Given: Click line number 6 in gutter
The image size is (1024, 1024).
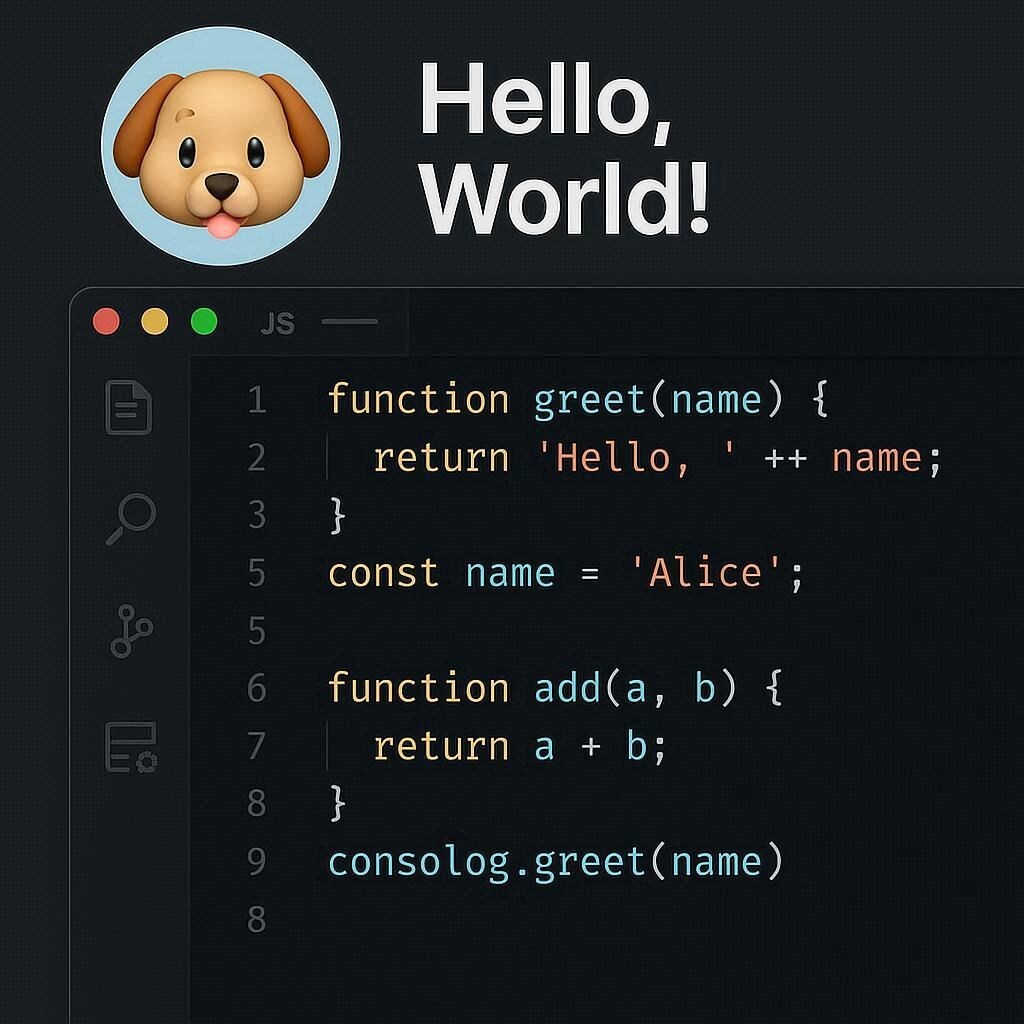Looking at the screenshot, I should [257, 688].
